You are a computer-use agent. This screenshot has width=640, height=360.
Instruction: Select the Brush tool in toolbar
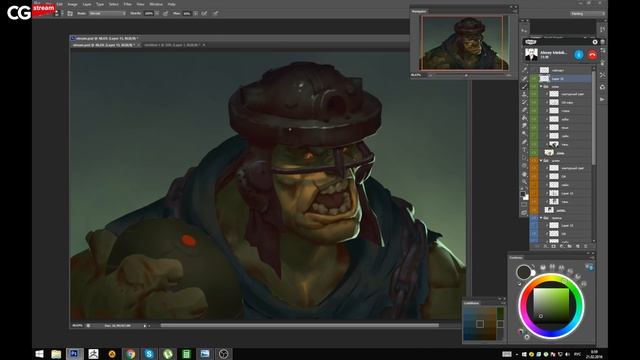click(x=524, y=87)
